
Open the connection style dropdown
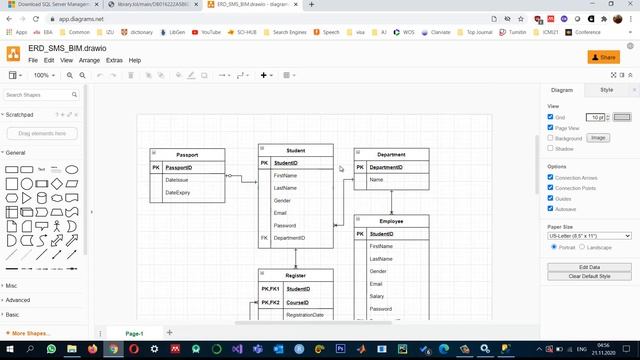tap(224, 76)
